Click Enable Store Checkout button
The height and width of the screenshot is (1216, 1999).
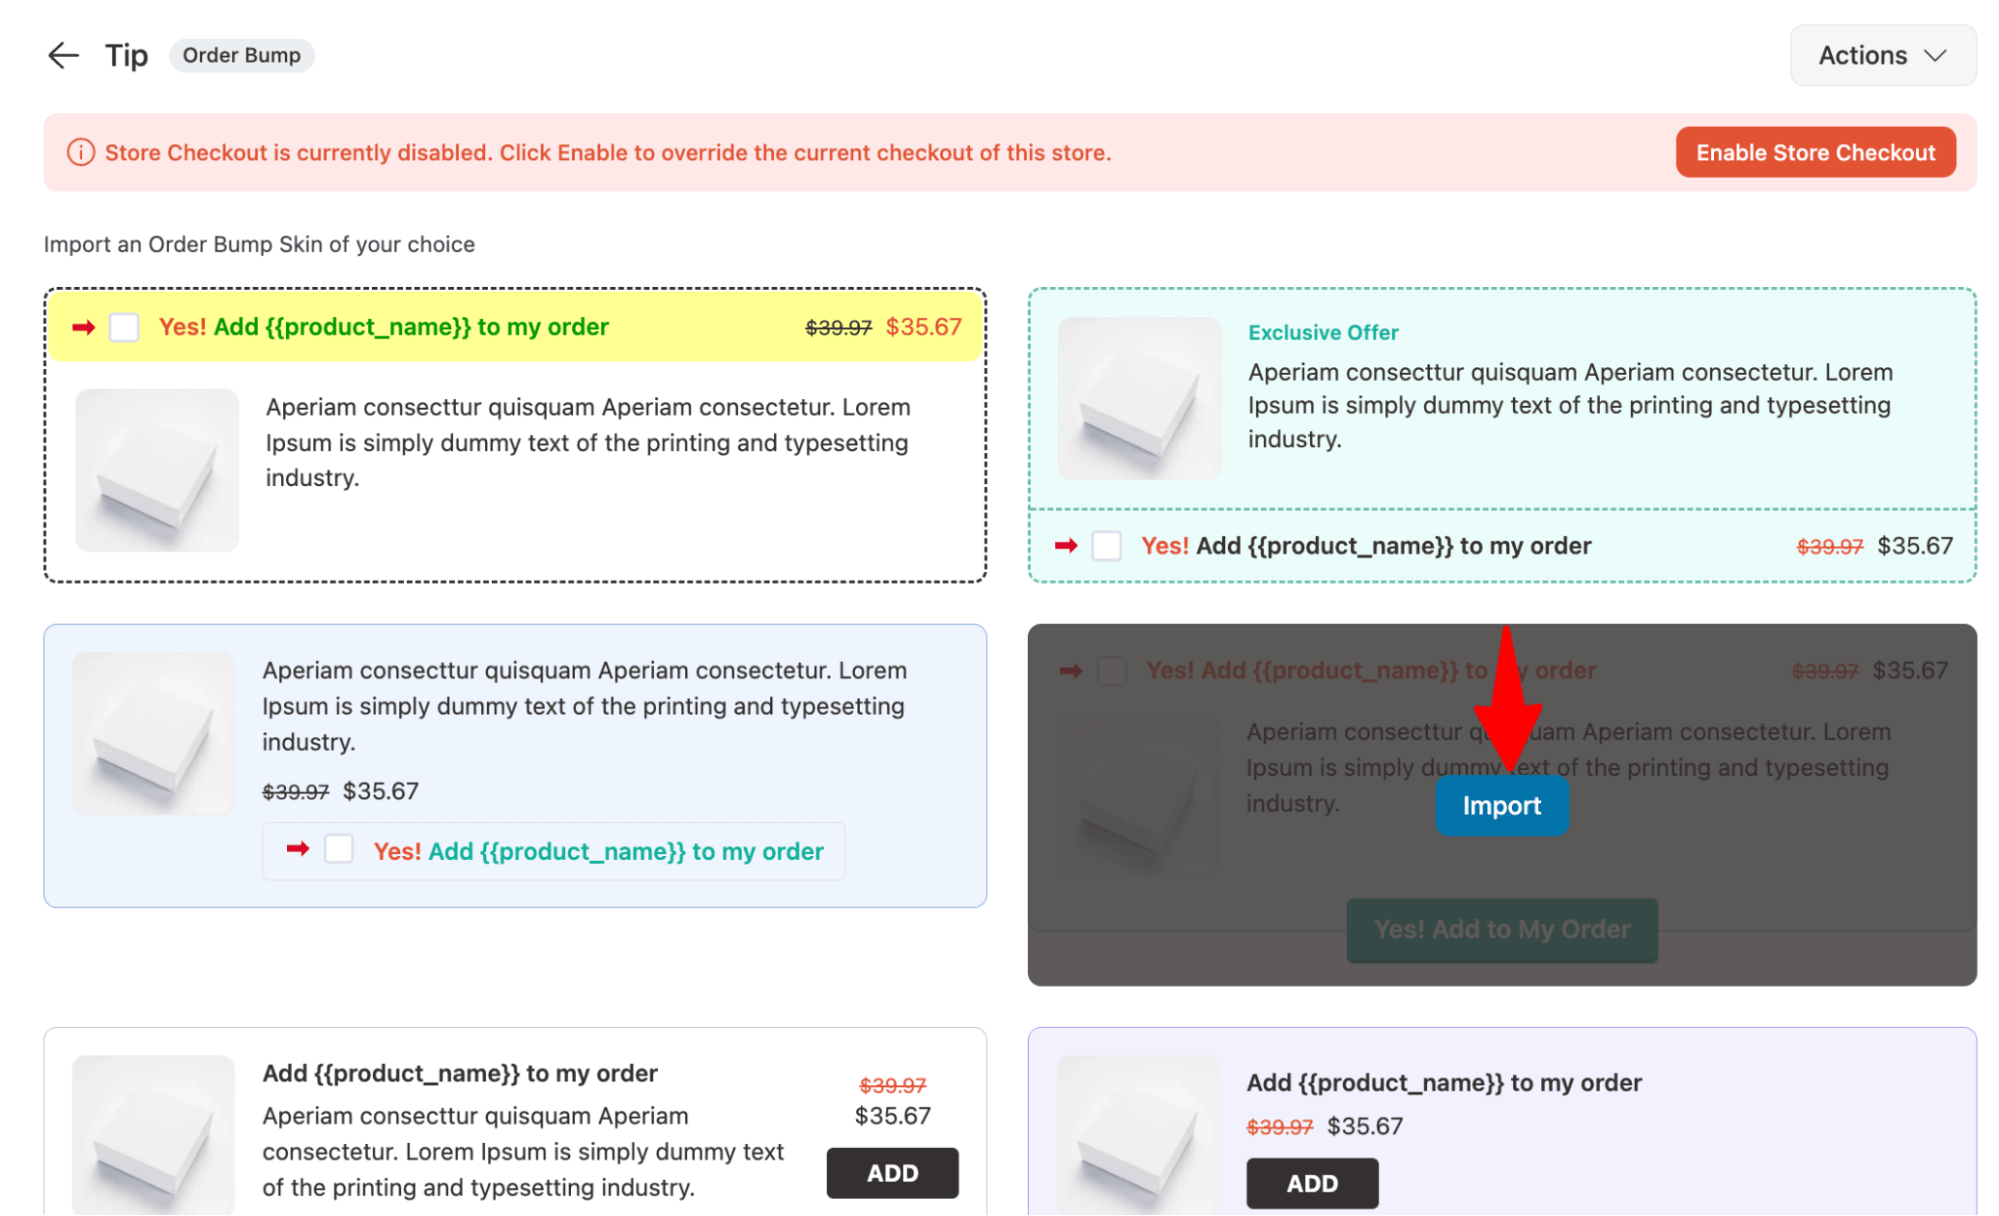pyautogui.click(x=1814, y=152)
